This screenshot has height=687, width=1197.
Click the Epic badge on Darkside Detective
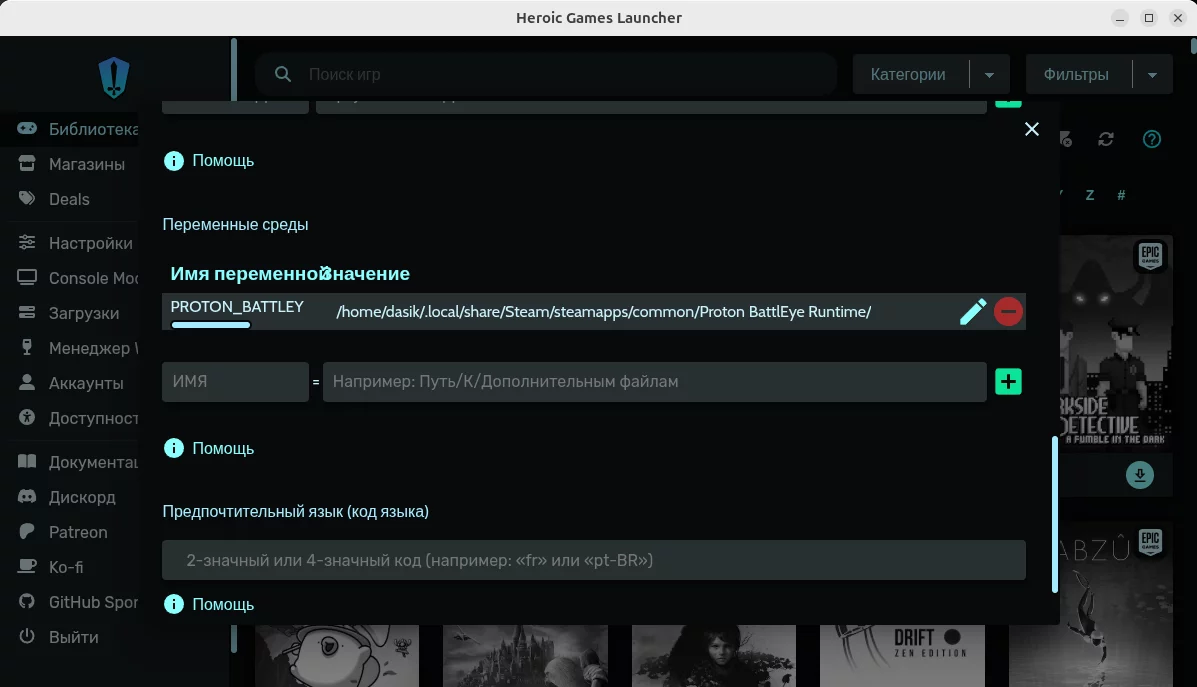[x=1150, y=256]
